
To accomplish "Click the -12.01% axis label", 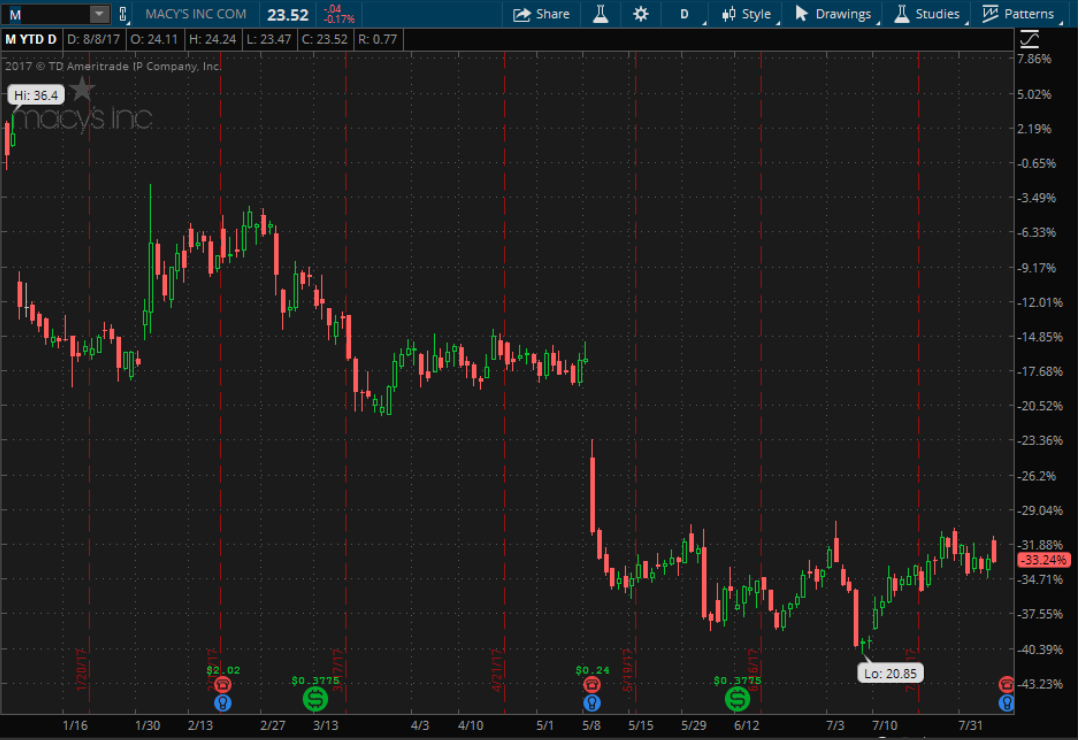I will (x=1040, y=302).
